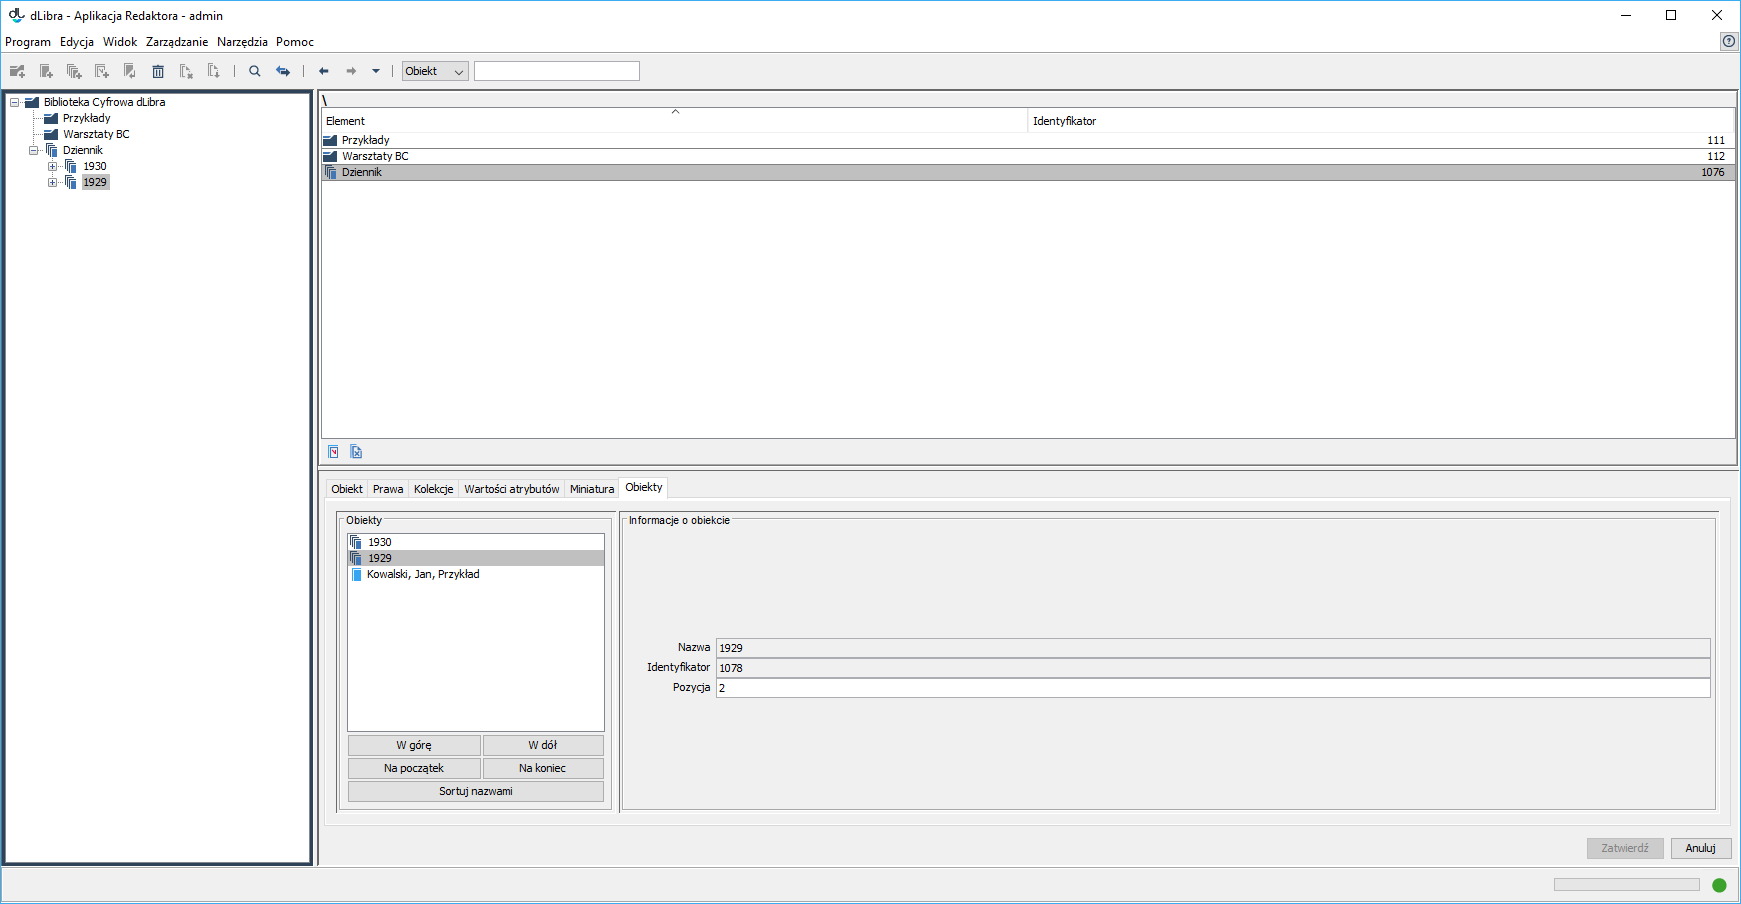Collapse the Dziennik tree node
Screen dimensions: 1741x904
33,150
